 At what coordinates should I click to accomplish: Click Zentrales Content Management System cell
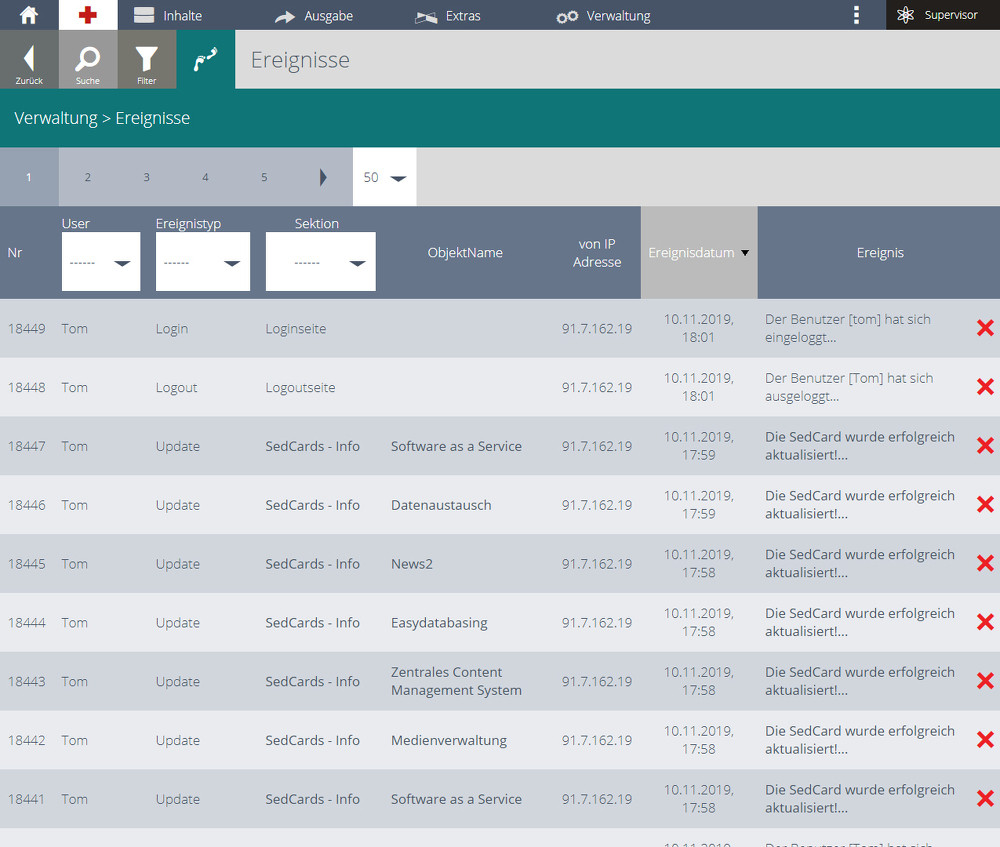click(457, 681)
